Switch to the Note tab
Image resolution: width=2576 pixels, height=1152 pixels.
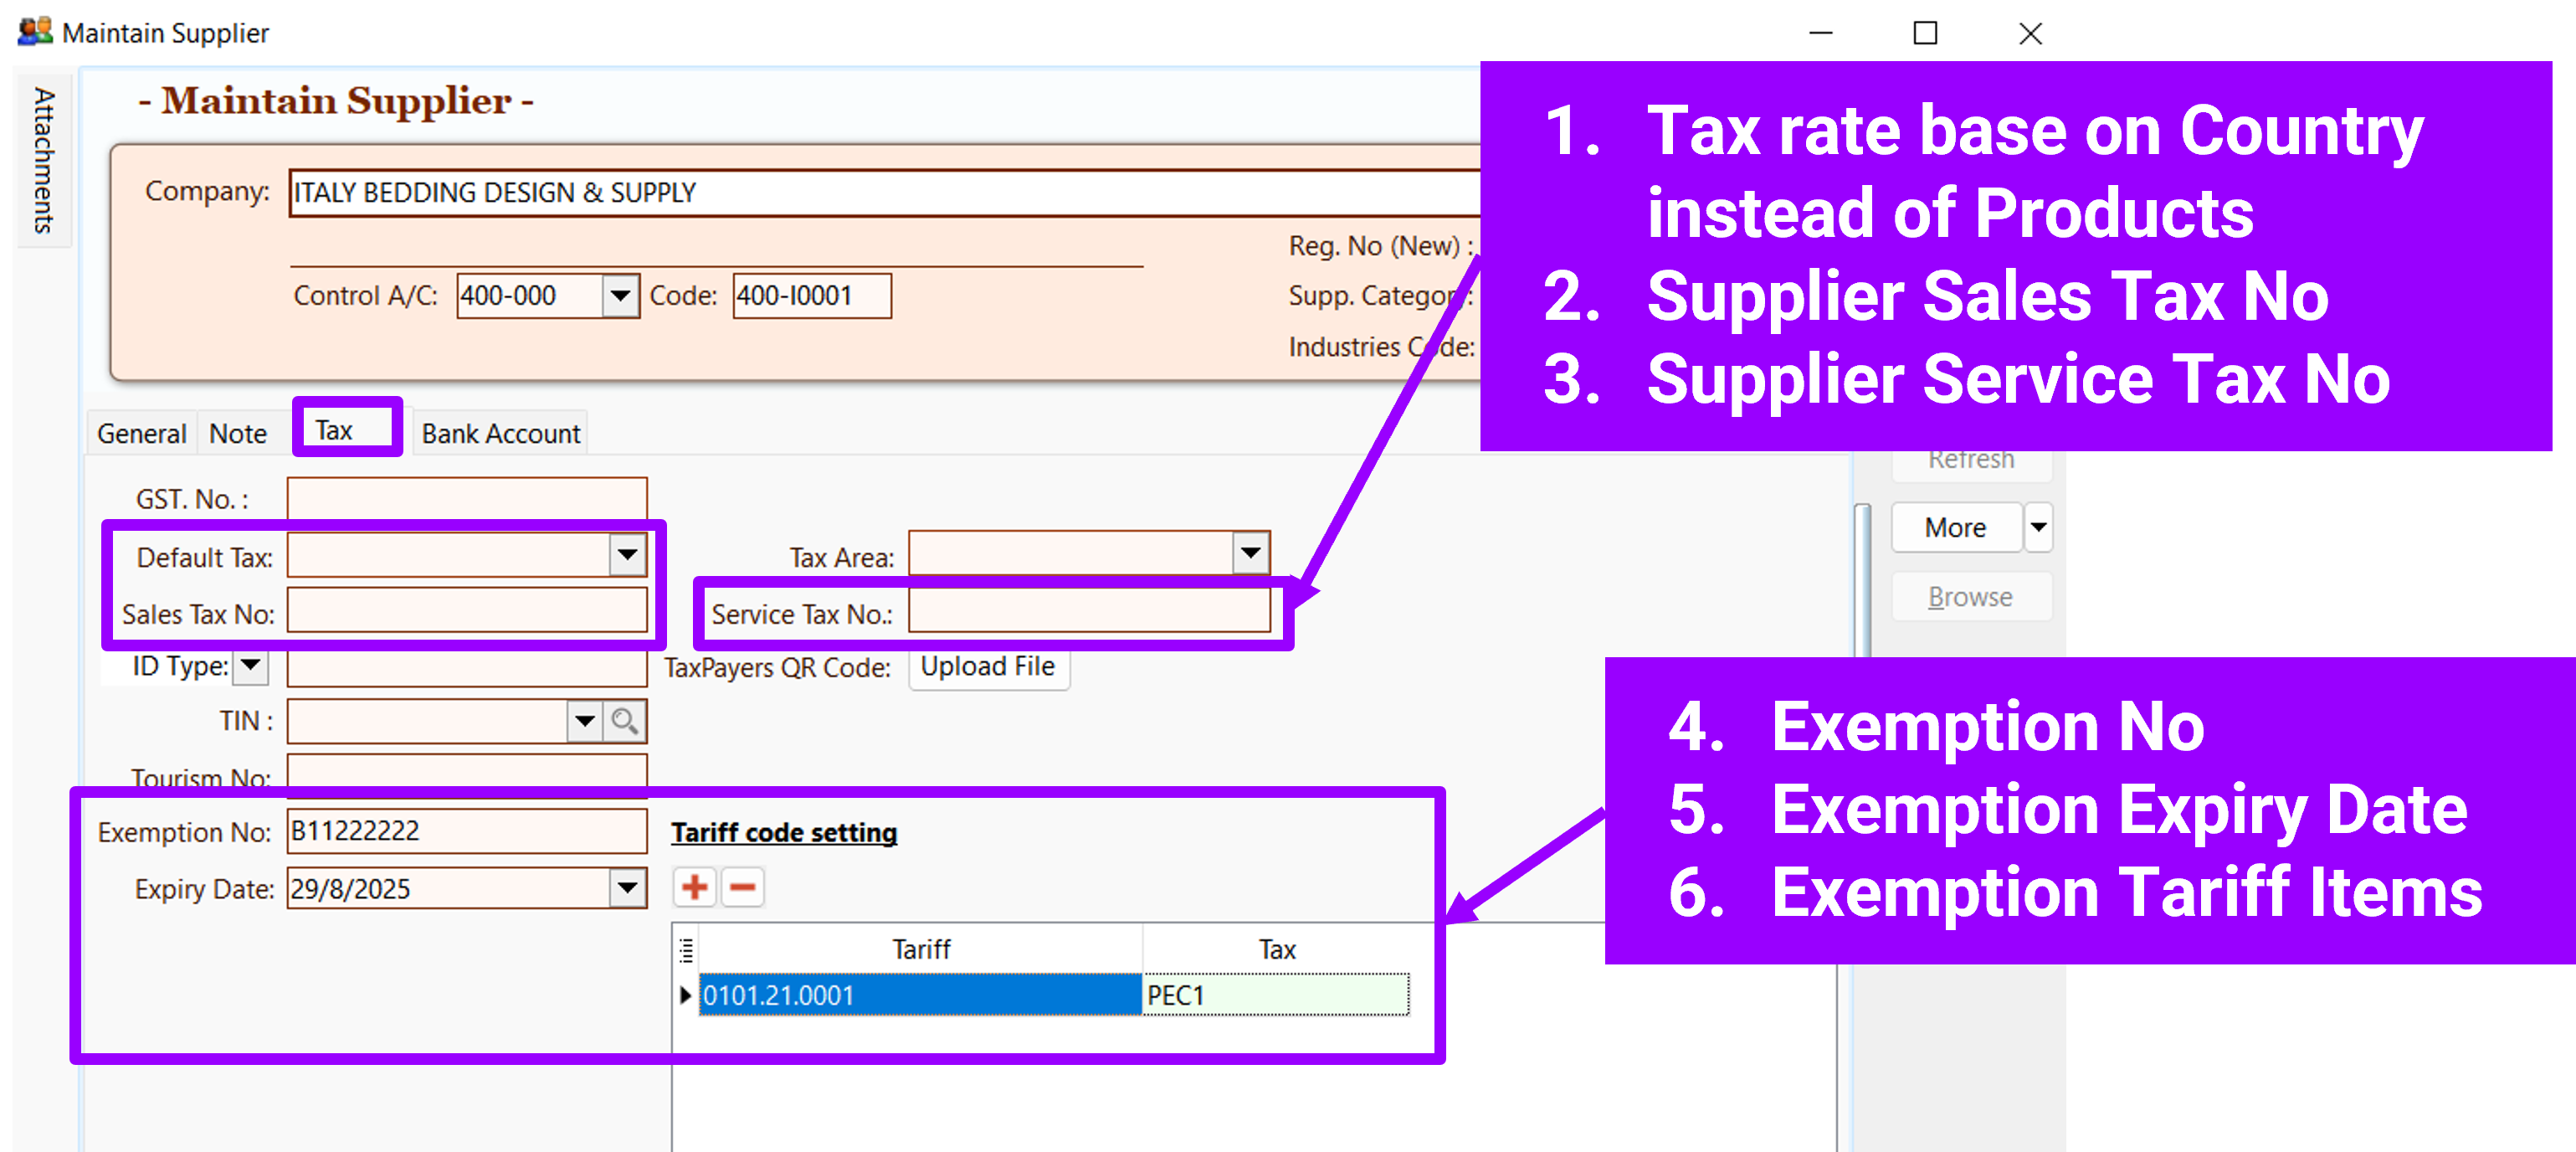coord(238,433)
